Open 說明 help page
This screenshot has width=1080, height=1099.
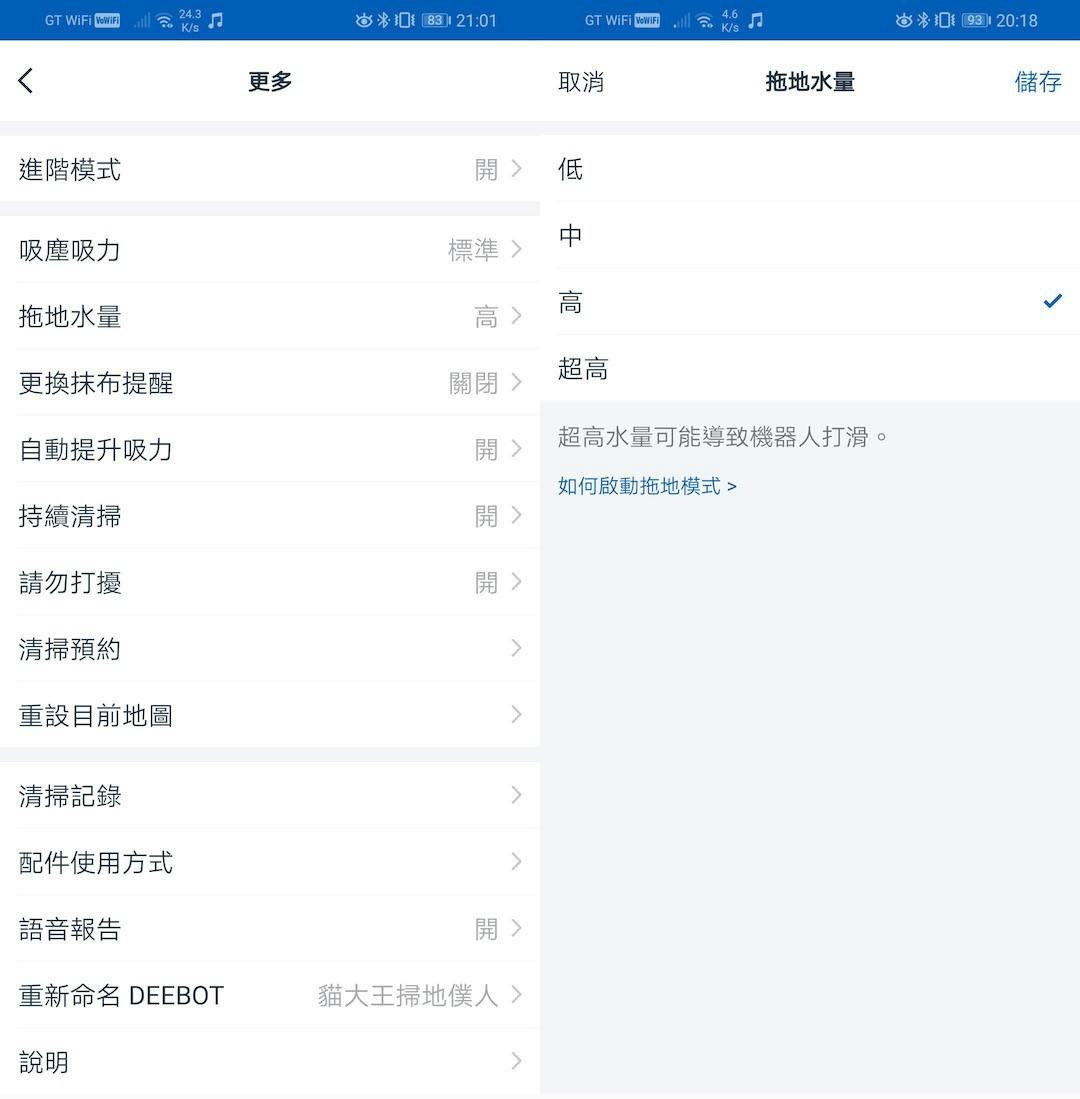(270, 1061)
